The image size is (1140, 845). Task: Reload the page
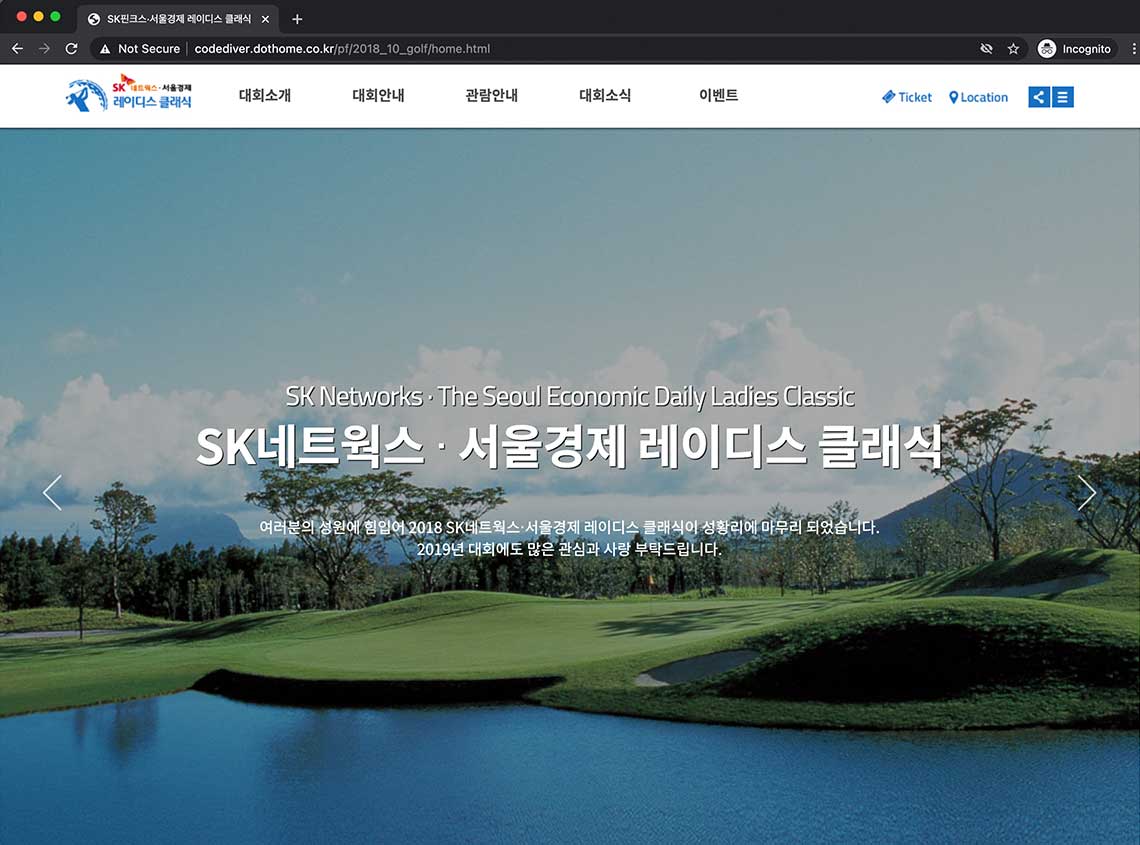[x=71, y=49]
